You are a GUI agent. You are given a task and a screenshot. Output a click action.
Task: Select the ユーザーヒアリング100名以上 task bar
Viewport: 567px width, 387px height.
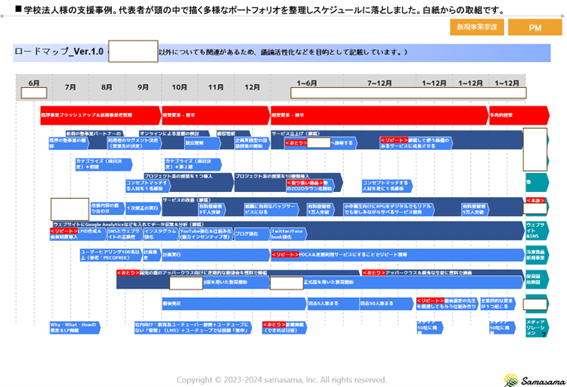click(111, 255)
